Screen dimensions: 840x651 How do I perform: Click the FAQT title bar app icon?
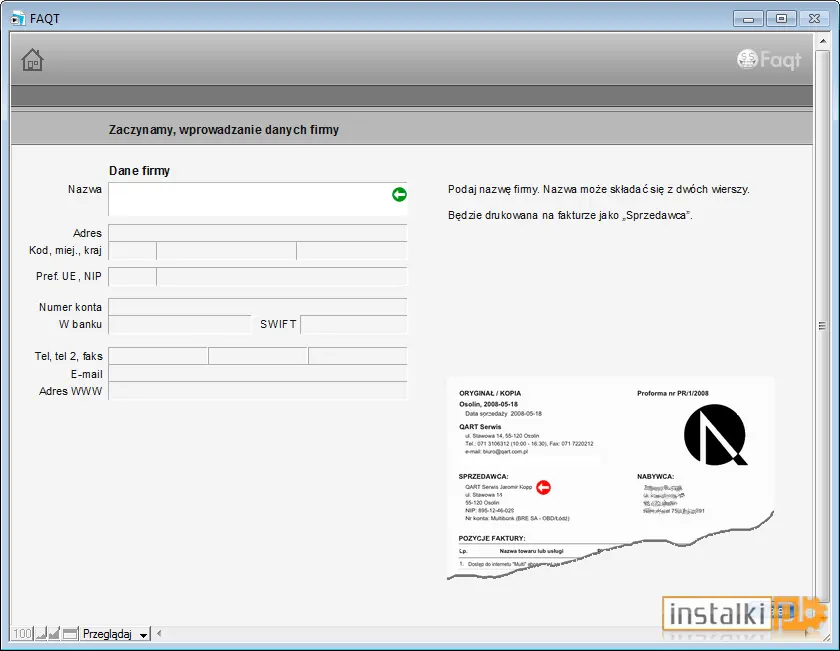pyautogui.click(x=18, y=18)
